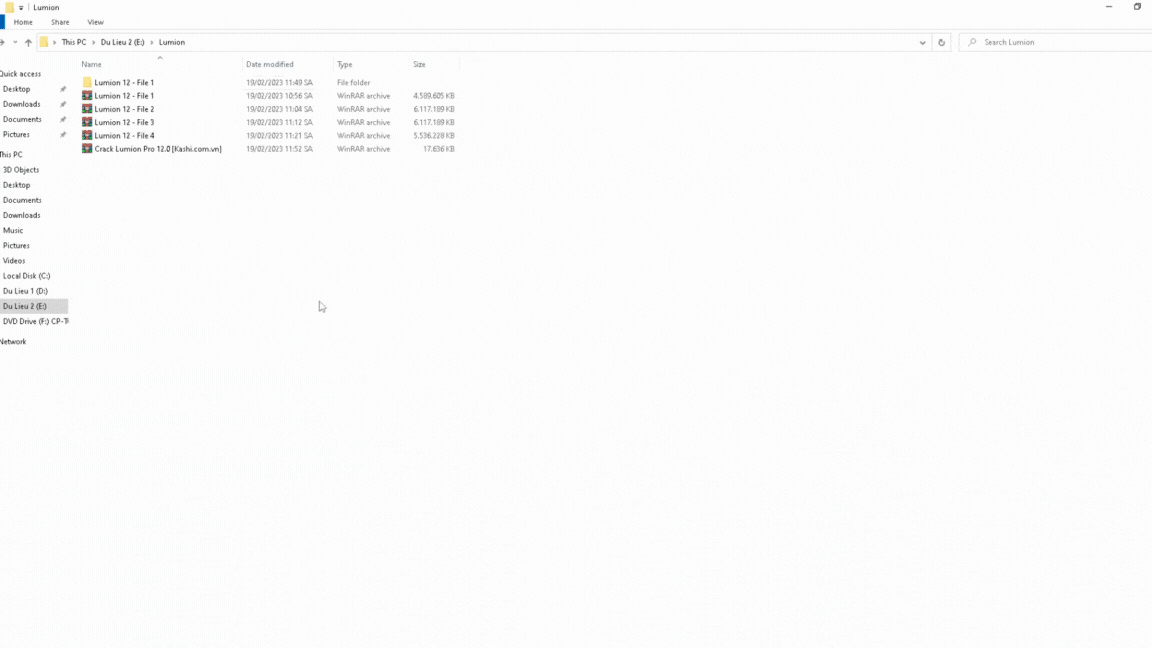Open Downloads under Quick access

click(x=21, y=104)
